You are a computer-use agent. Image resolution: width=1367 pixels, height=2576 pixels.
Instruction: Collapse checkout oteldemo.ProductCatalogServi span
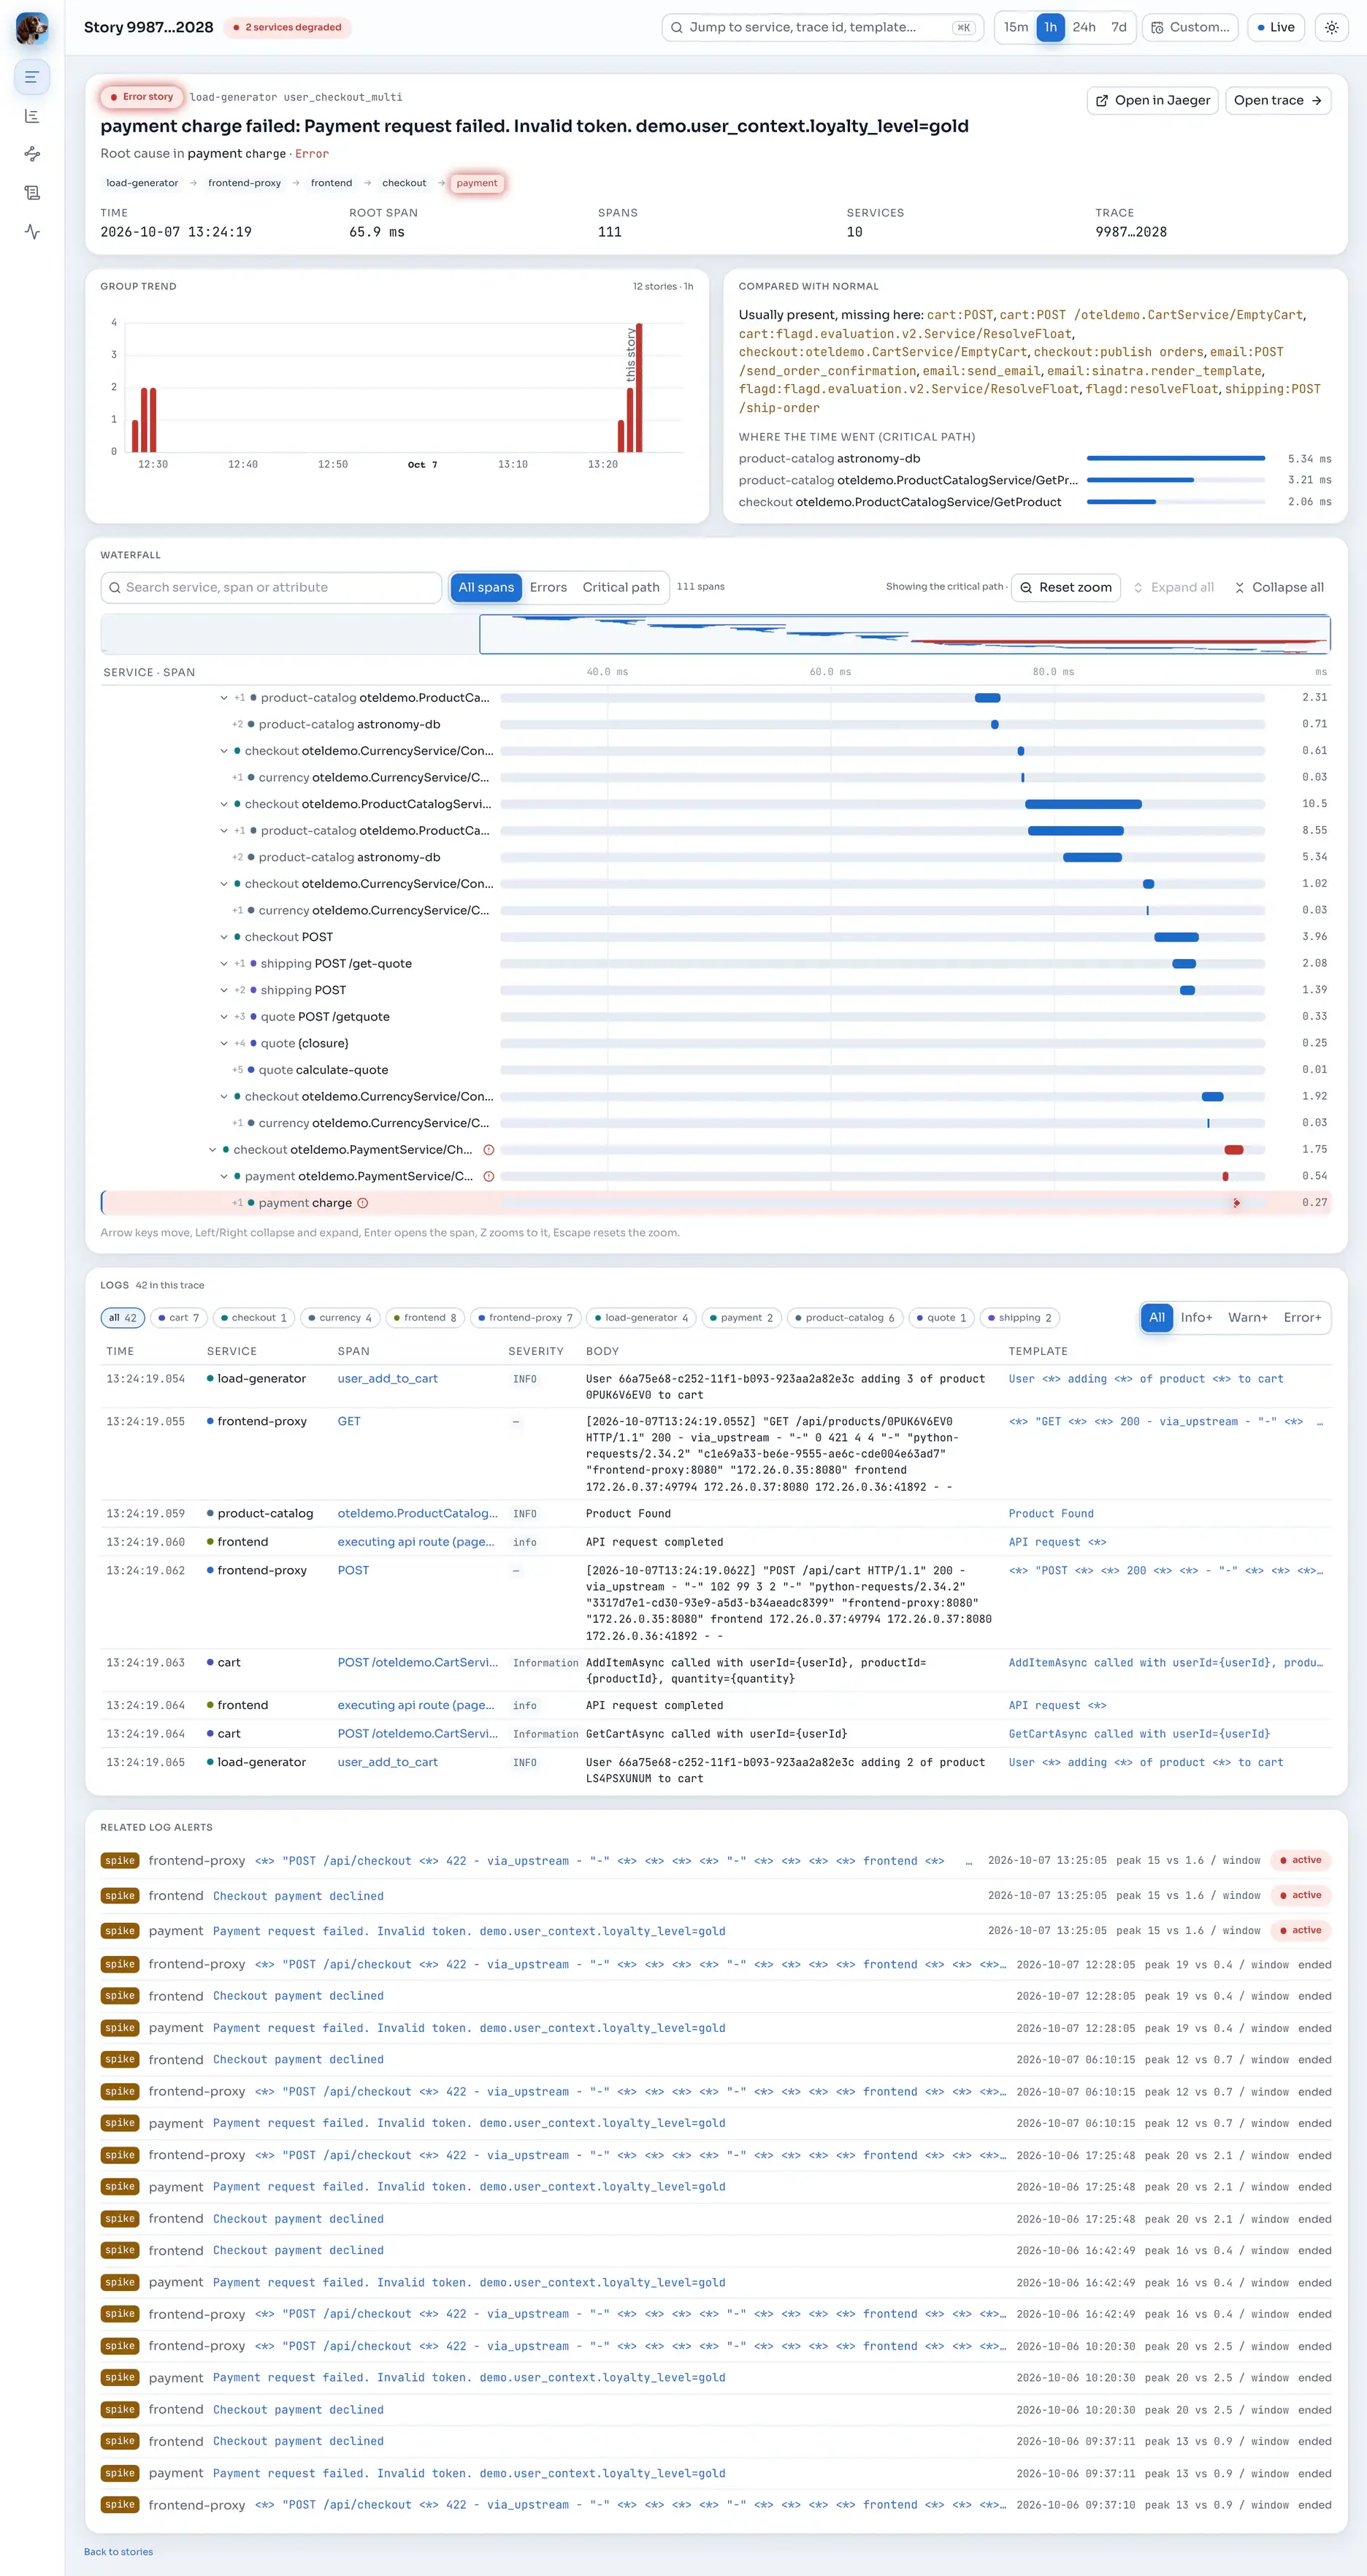pos(224,804)
